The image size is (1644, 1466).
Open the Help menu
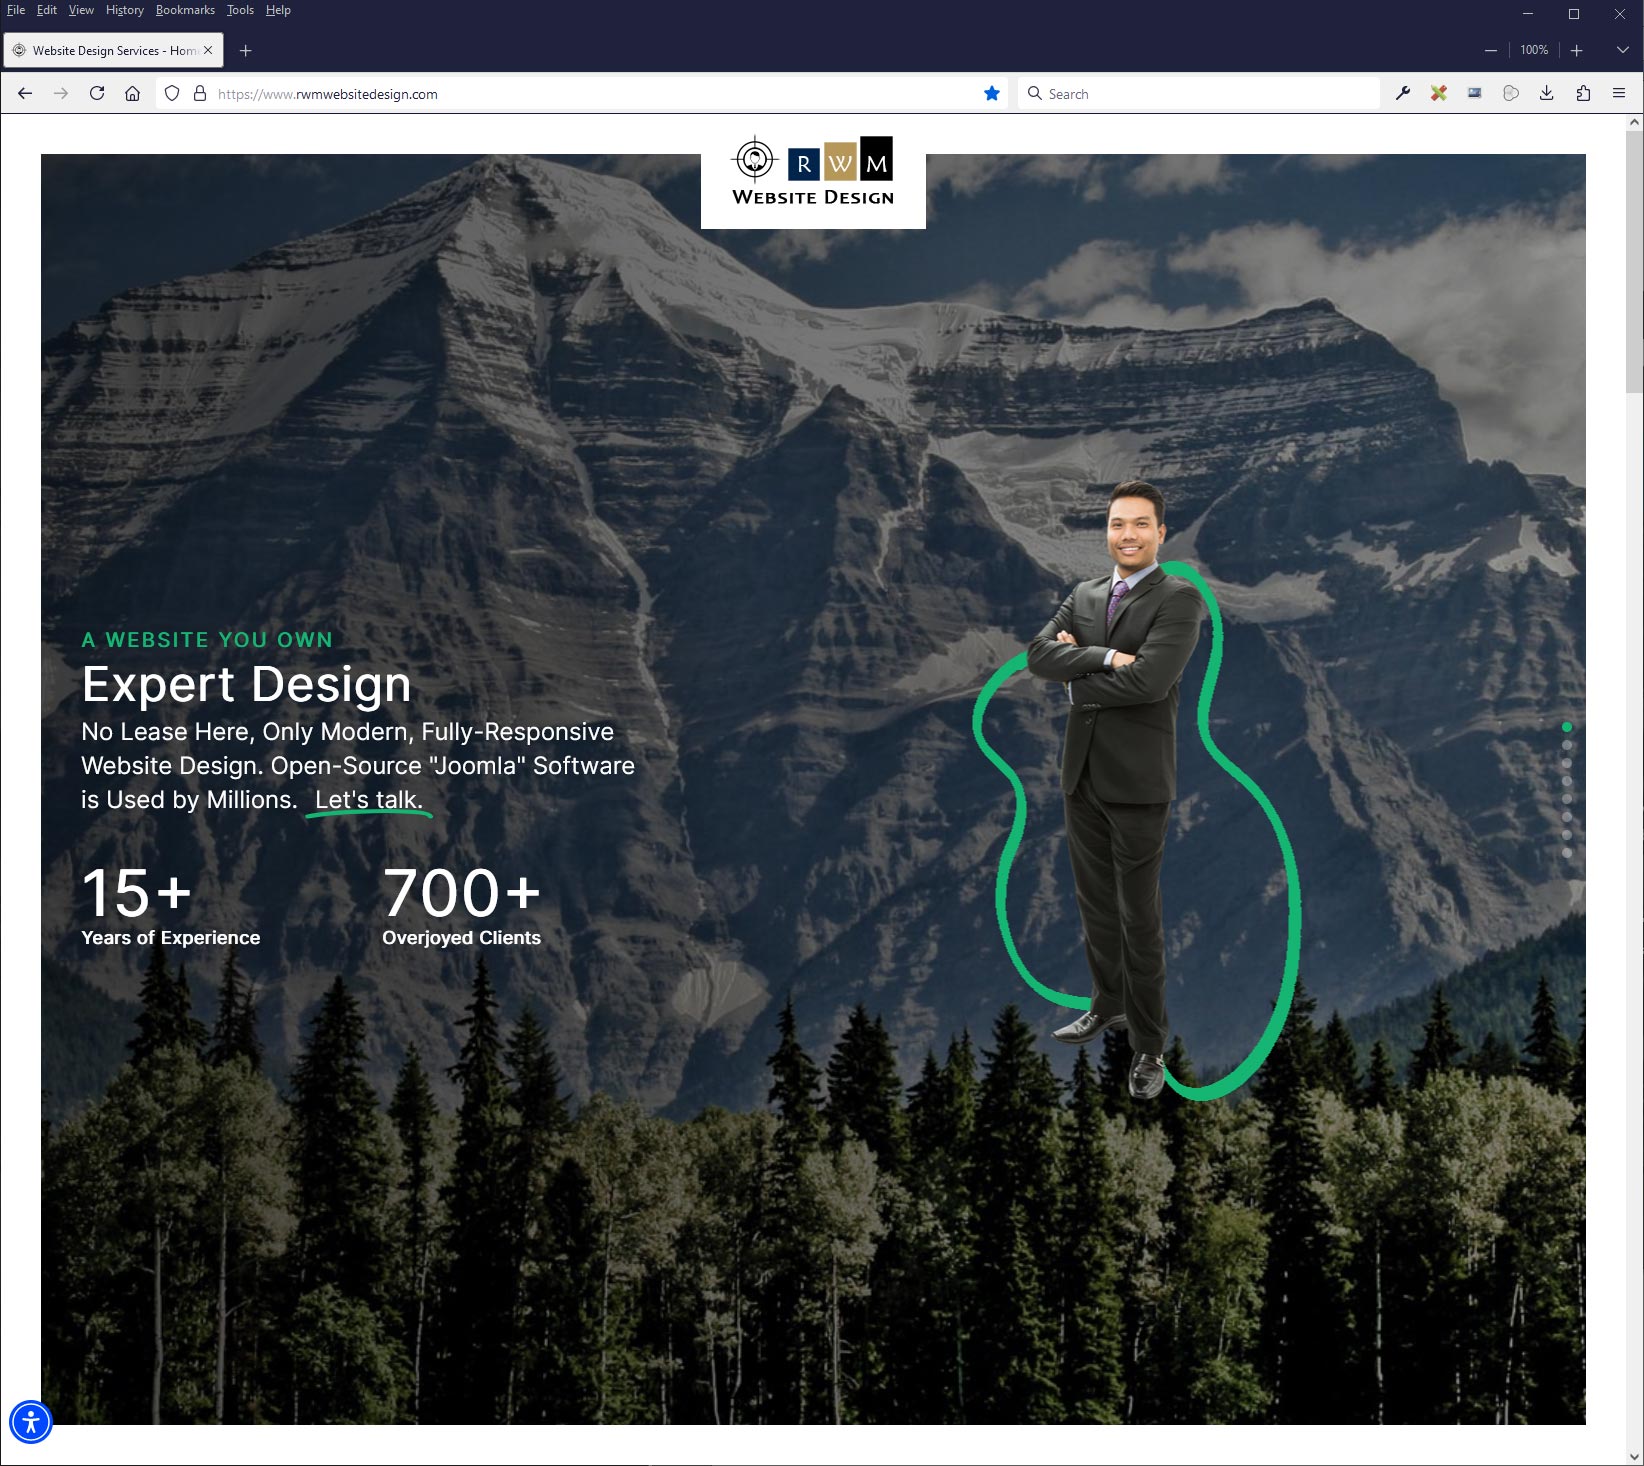278,10
